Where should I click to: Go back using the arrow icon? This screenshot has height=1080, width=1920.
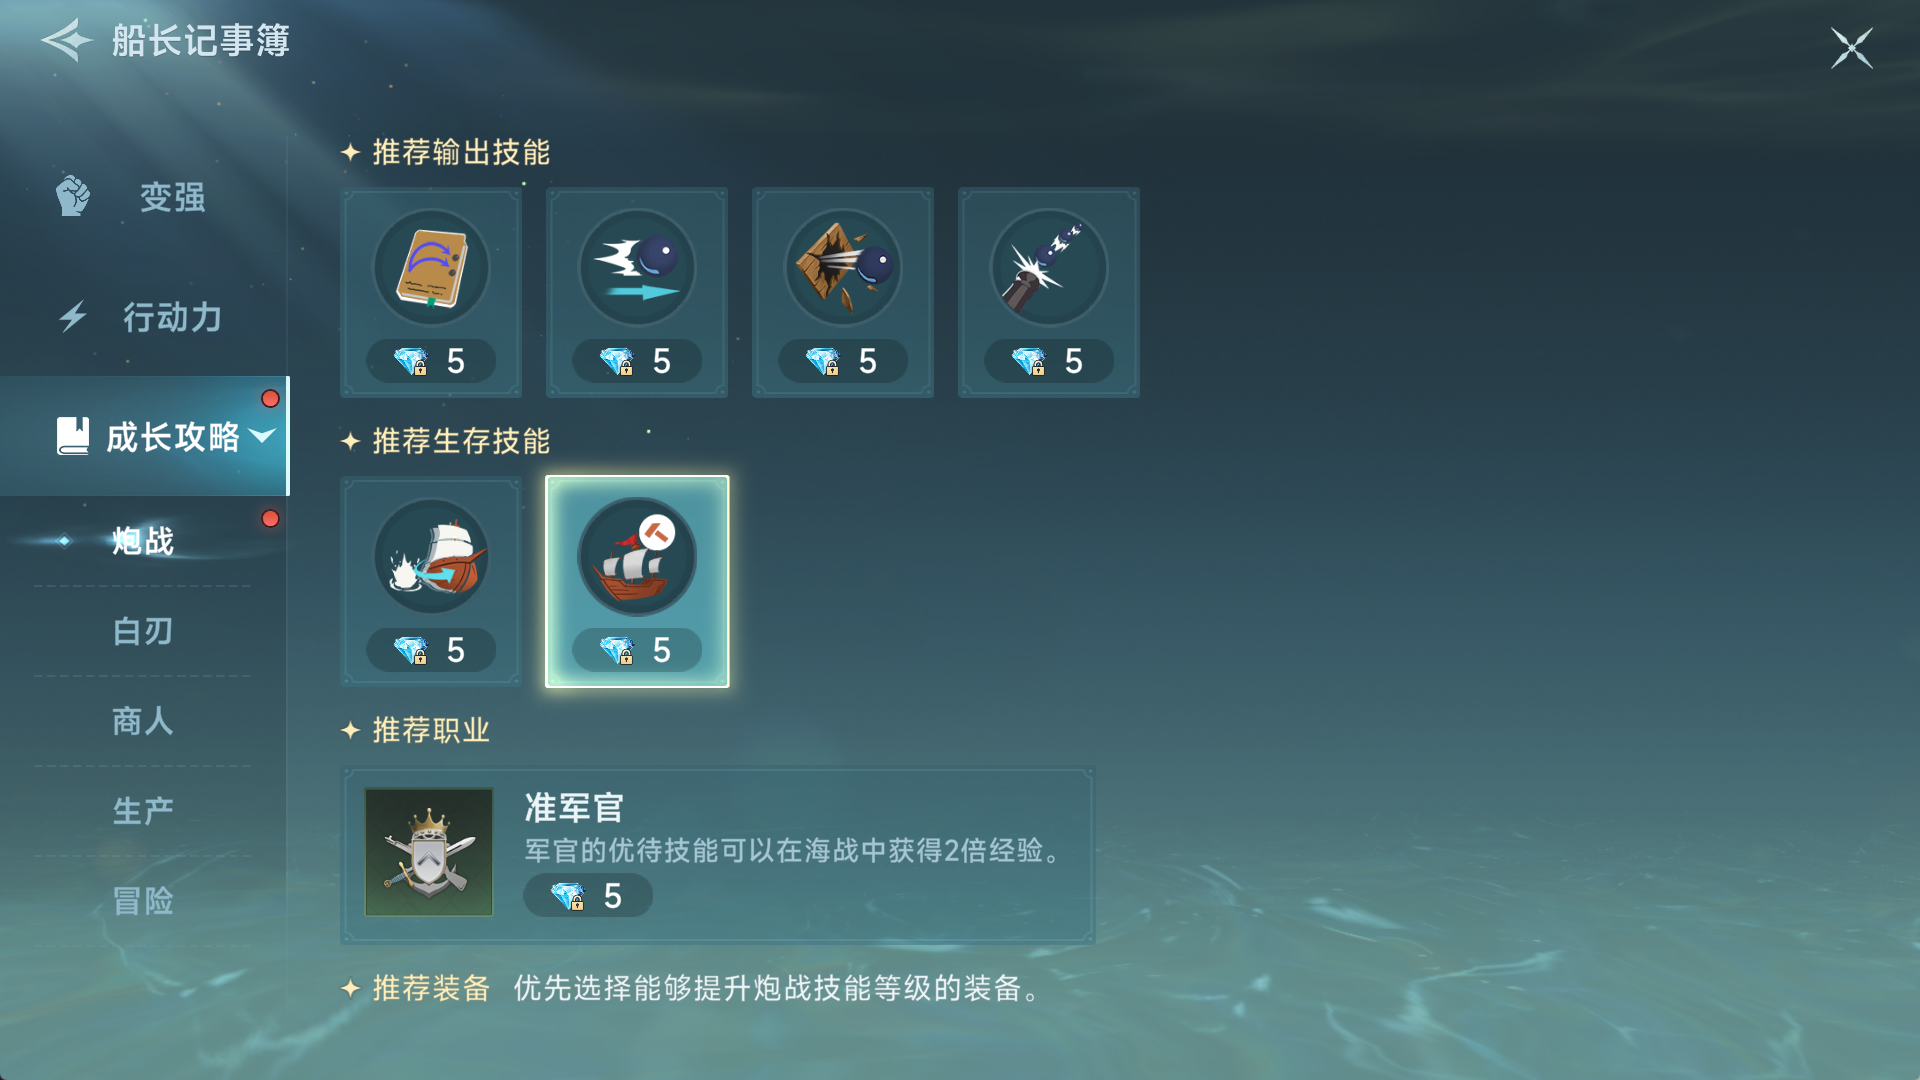66,41
